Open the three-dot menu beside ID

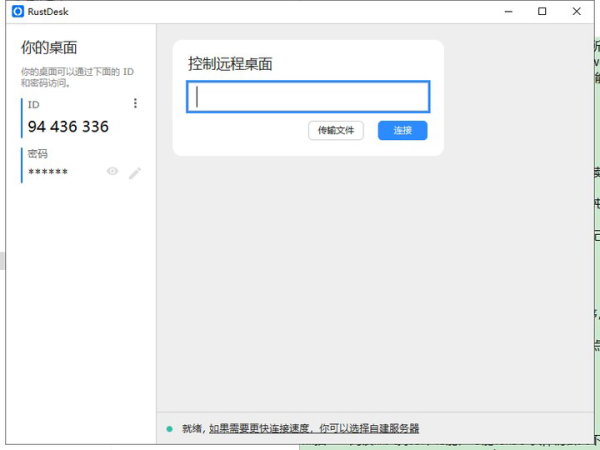pos(135,103)
